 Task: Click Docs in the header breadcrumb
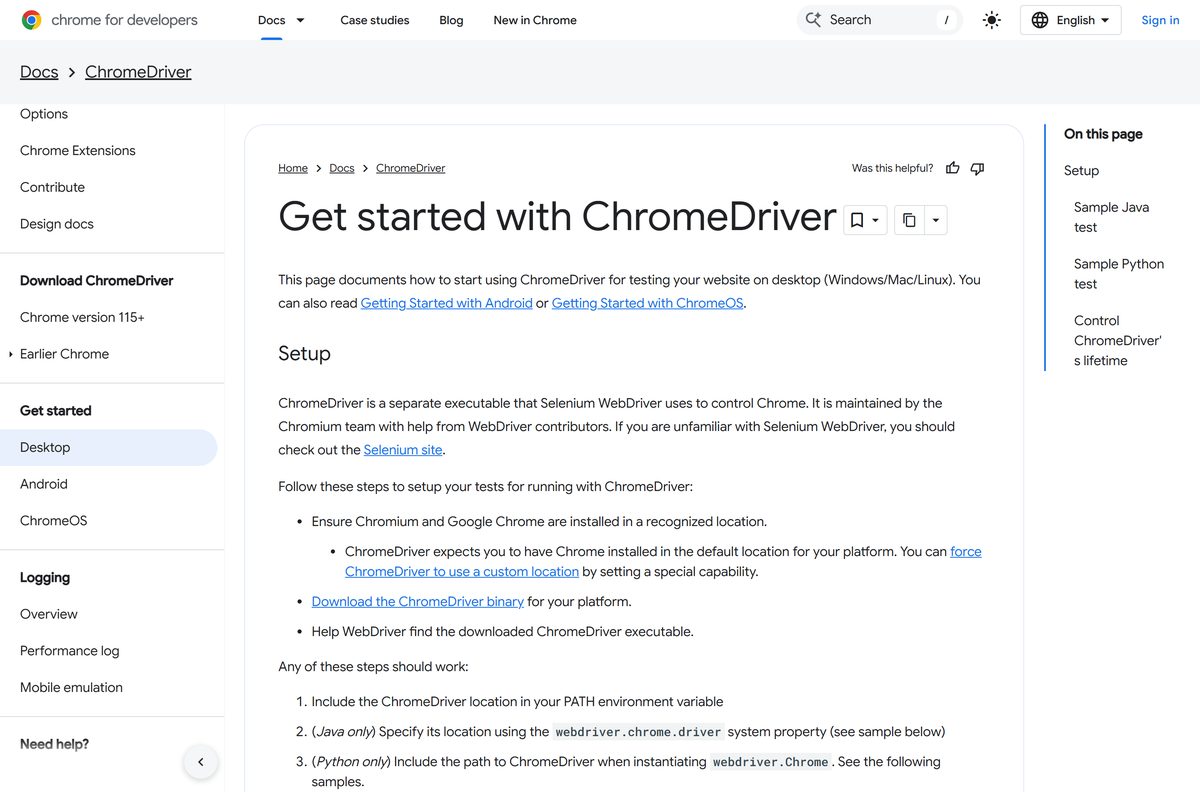click(x=39, y=72)
